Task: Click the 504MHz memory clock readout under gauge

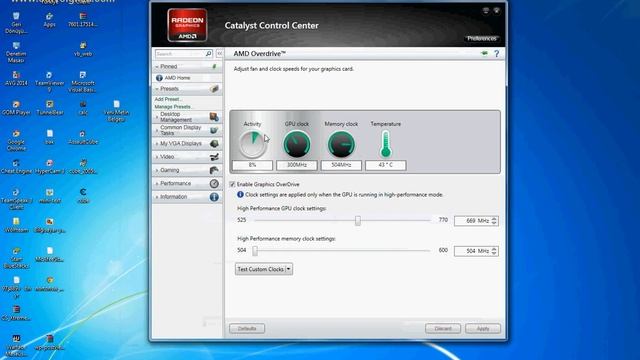Action: click(341, 165)
